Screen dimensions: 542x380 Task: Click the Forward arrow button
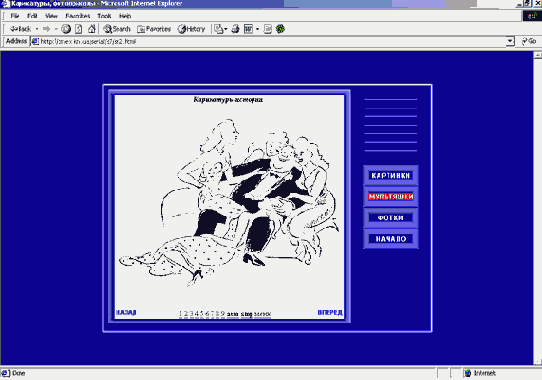click(46, 29)
